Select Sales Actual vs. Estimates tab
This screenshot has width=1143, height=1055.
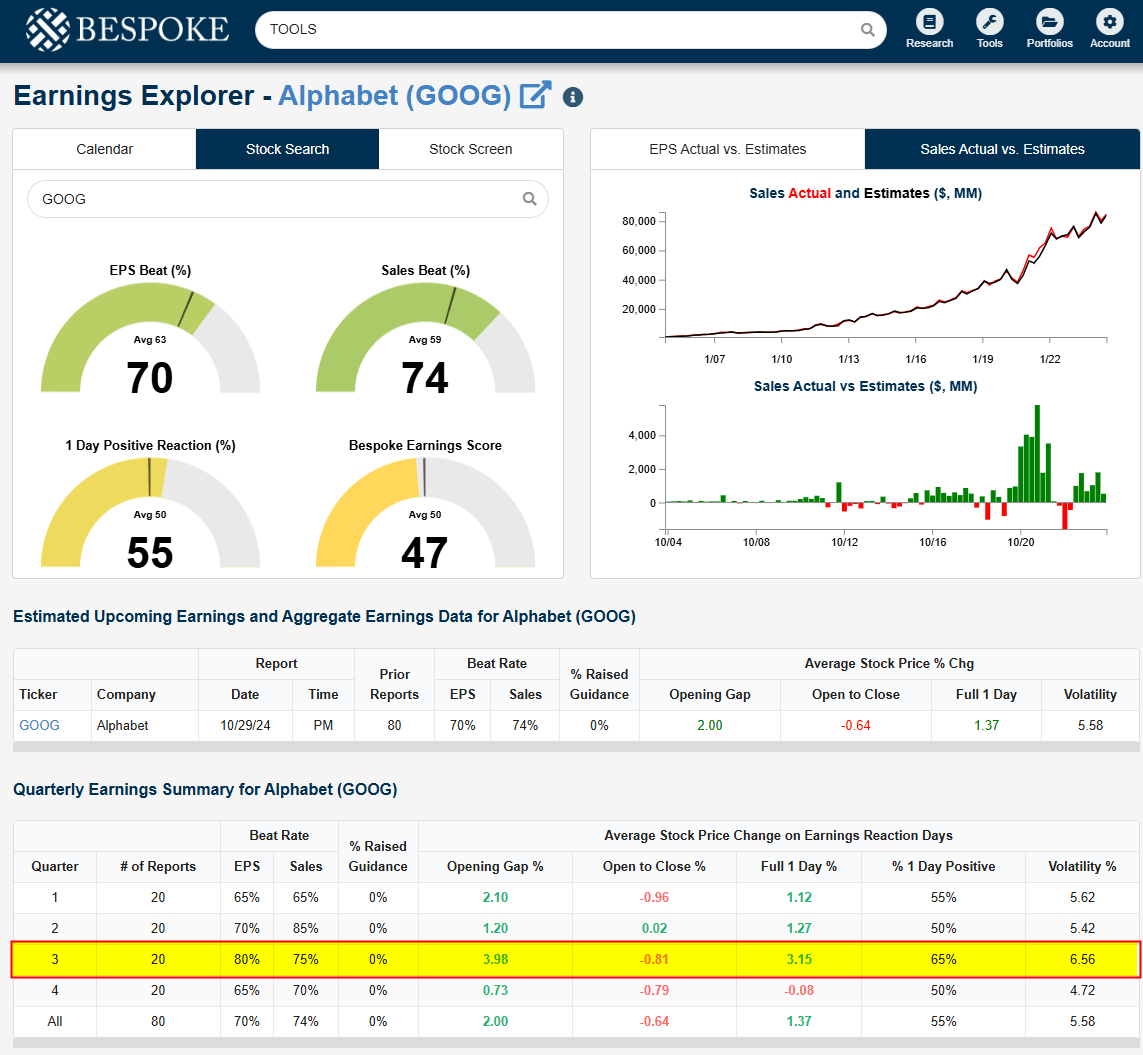[x=1002, y=149]
